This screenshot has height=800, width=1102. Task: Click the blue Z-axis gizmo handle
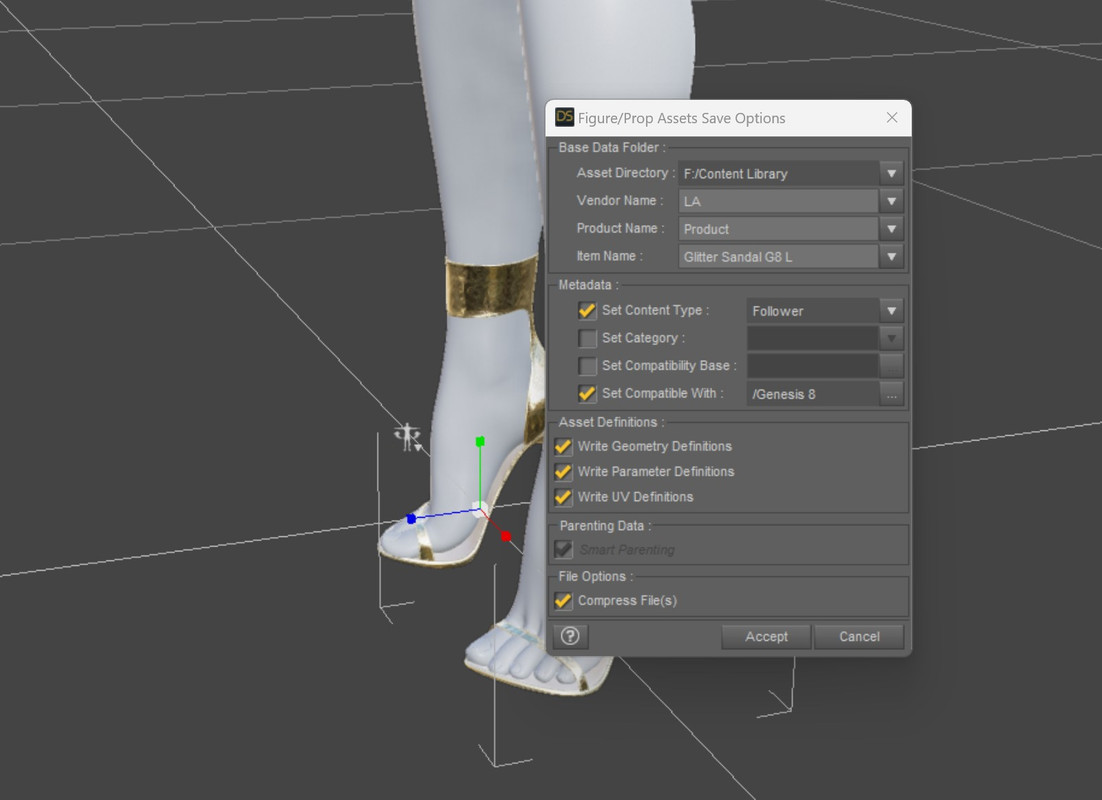(x=411, y=519)
